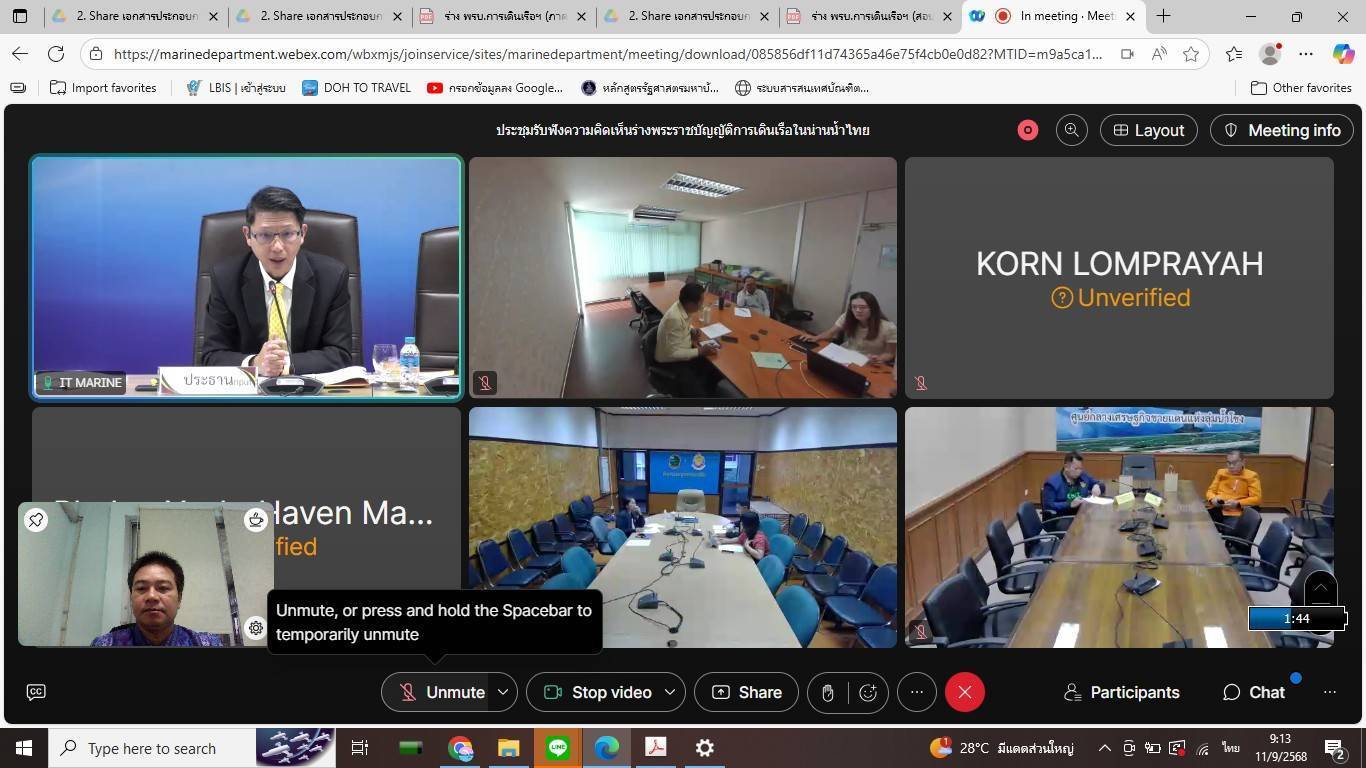Open the Layout options menu
1366x768 pixels.
1148,130
